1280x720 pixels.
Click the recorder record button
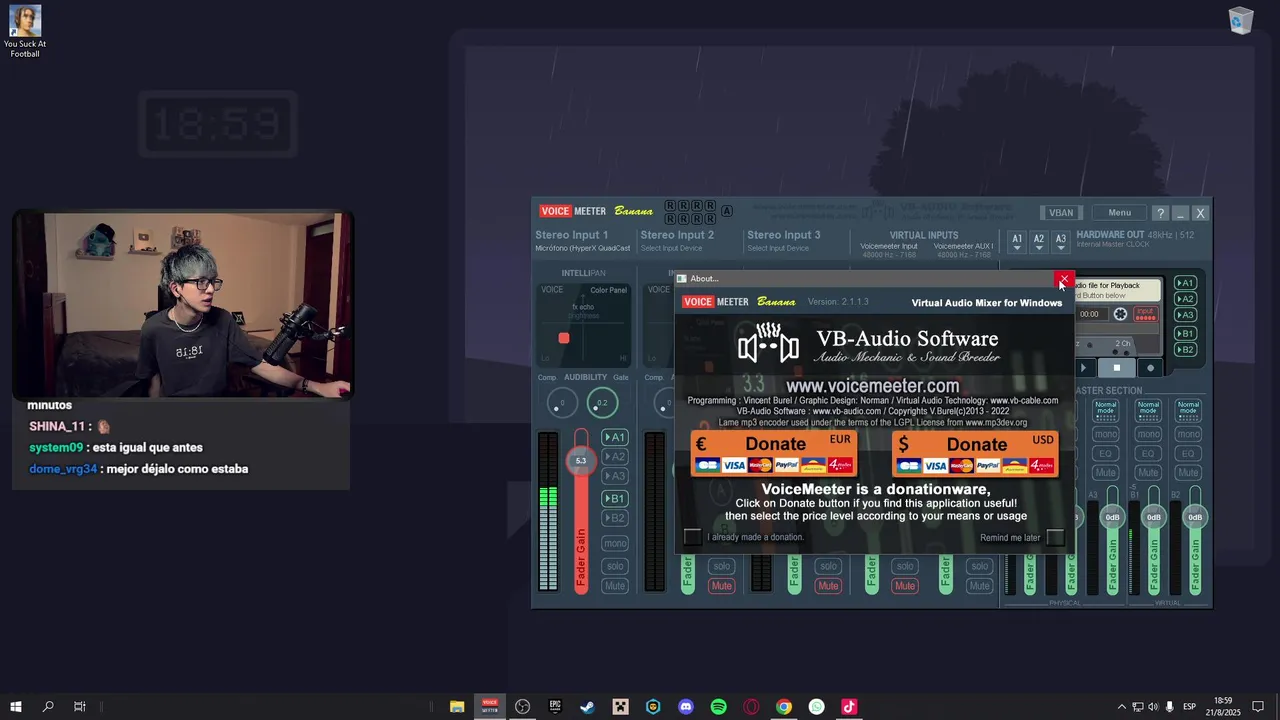(1150, 368)
